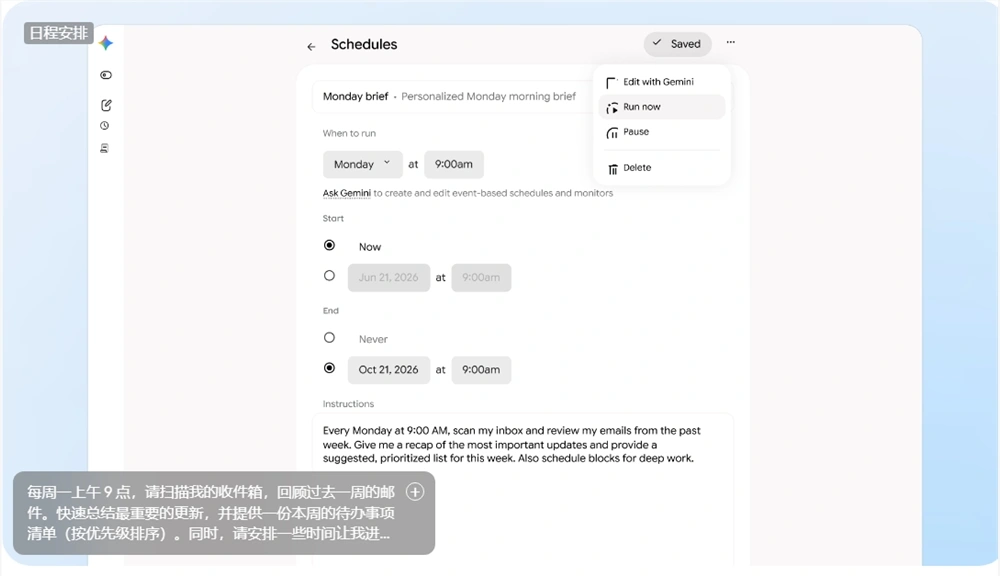Choose Pause from the menu
This screenshot has width=1000, height=576.
(661, 132)
